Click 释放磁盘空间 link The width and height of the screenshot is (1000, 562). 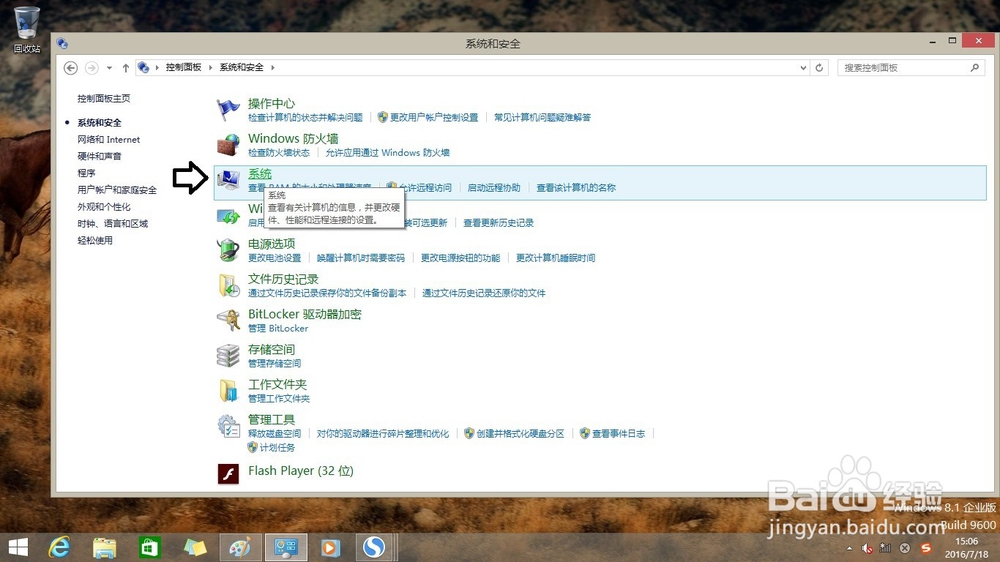274,433
